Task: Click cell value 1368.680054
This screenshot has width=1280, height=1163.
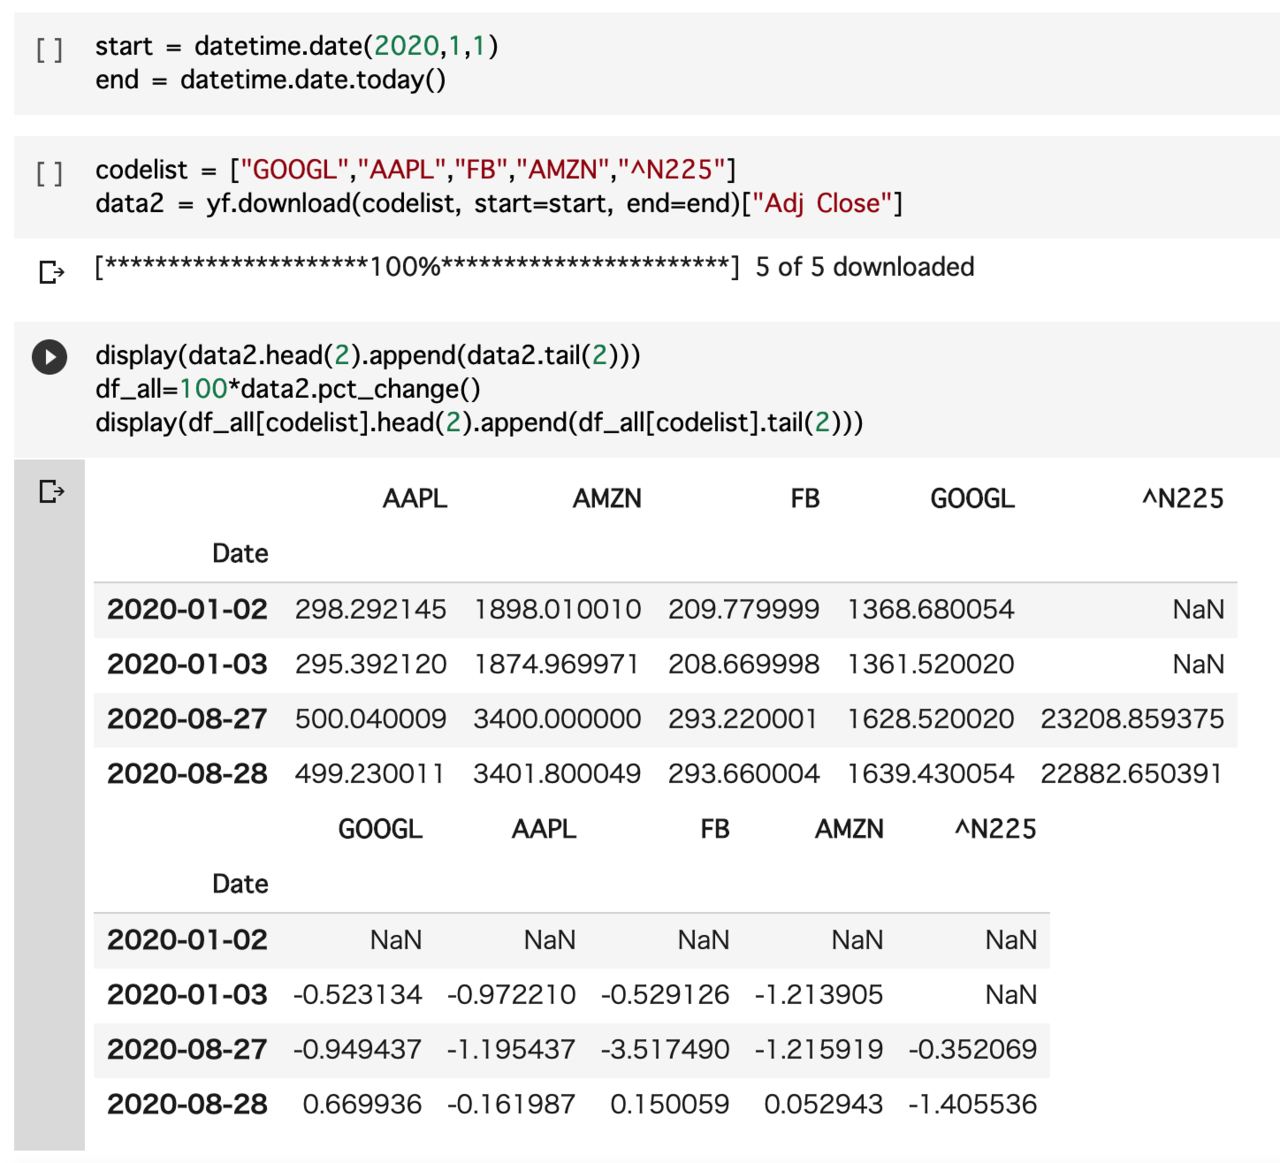Action: 931,609
